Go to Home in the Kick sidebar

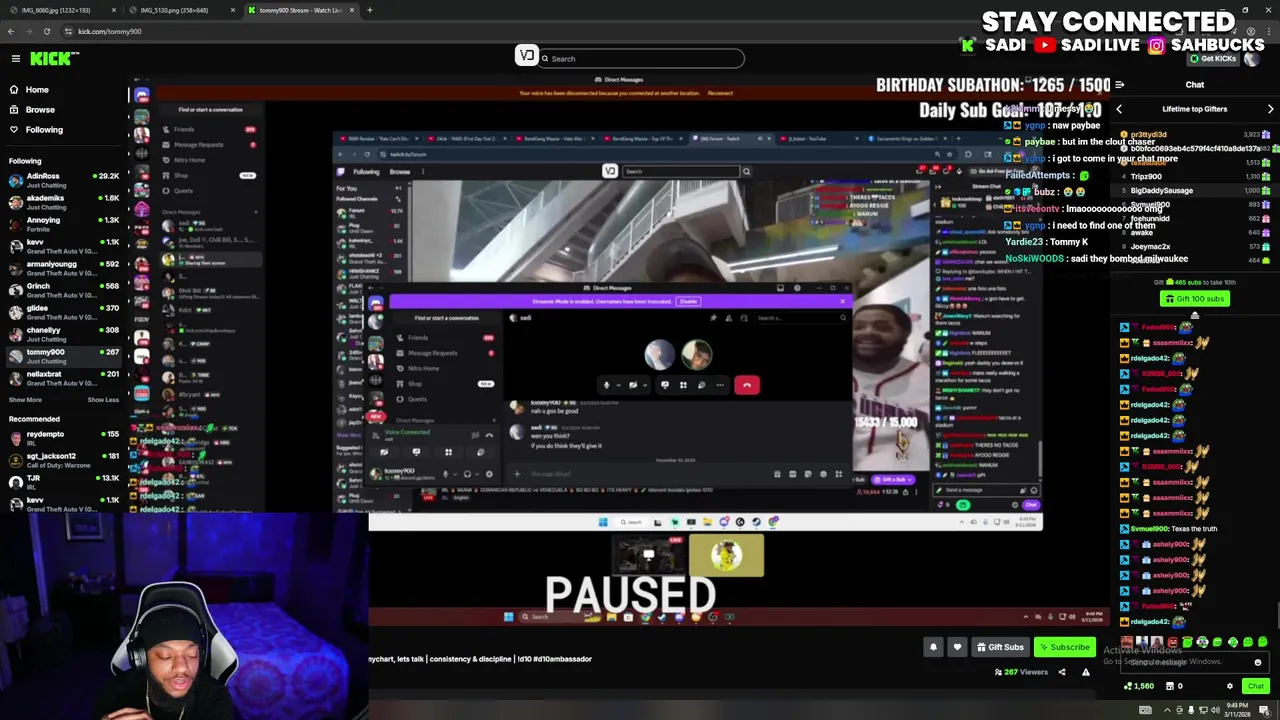coord(37,90)
